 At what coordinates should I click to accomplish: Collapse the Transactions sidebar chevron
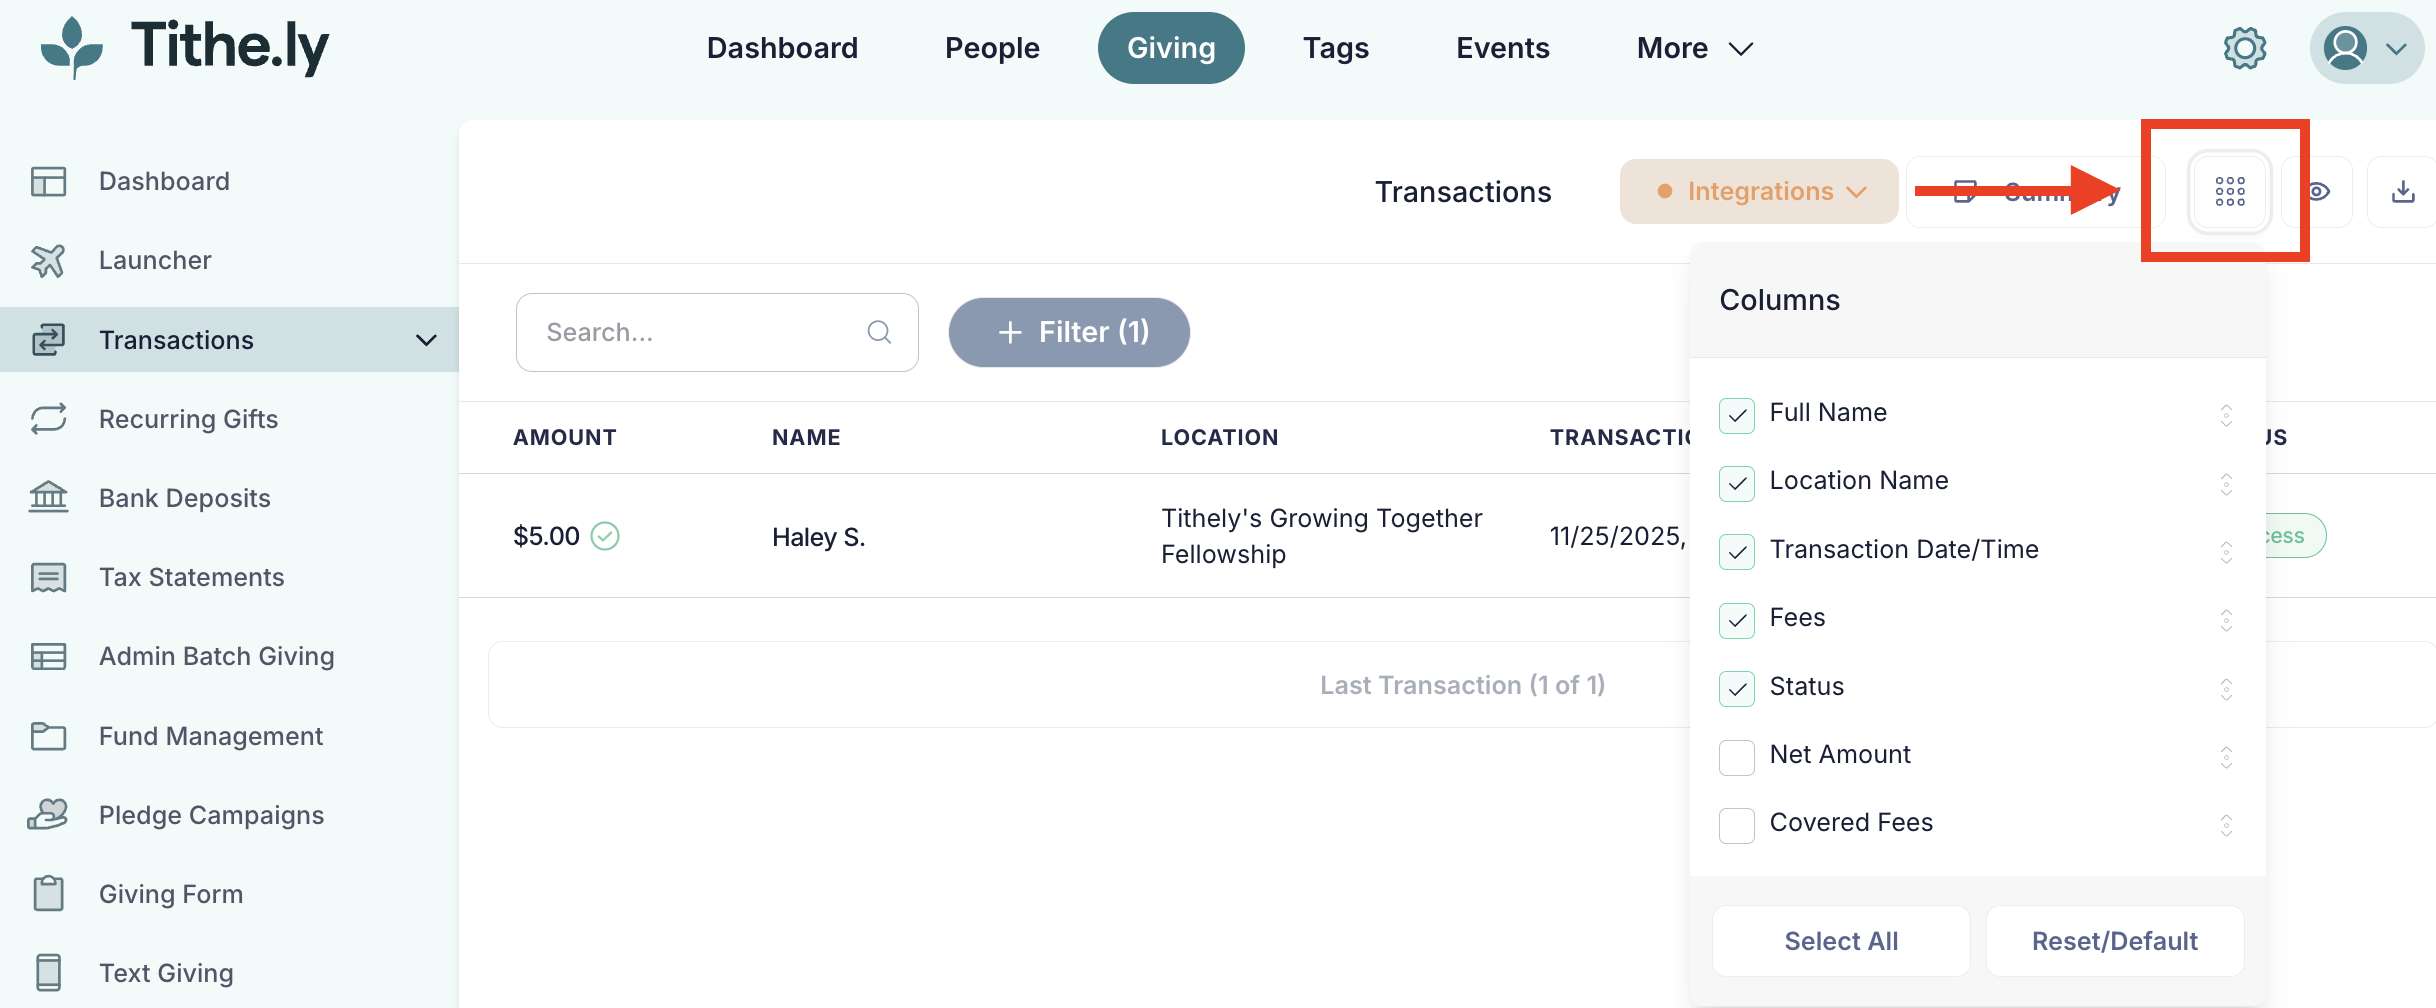tap(427, 340)
